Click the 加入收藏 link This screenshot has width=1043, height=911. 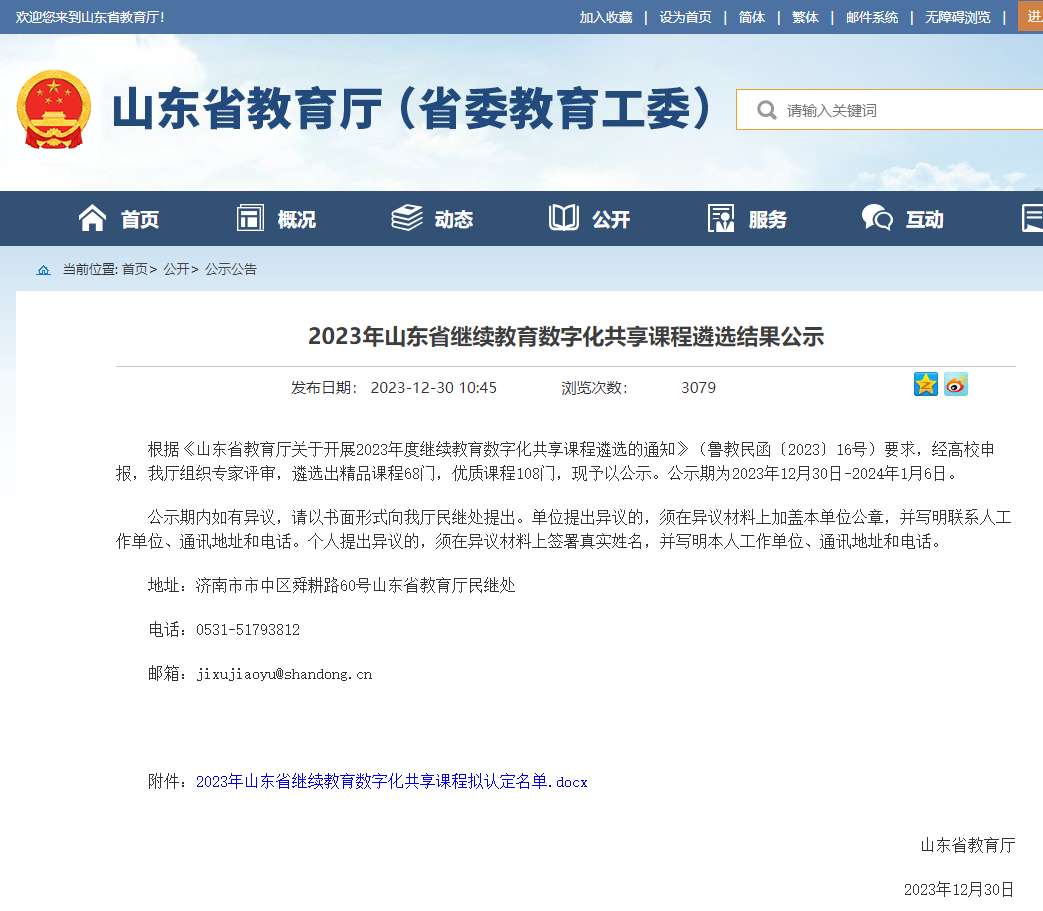(x=606, y=17)
